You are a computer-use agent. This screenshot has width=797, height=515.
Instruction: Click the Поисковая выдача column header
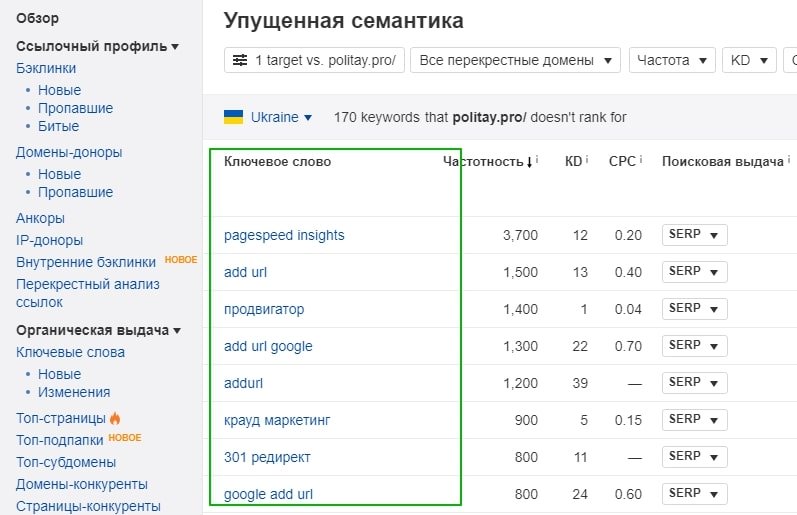722,162
